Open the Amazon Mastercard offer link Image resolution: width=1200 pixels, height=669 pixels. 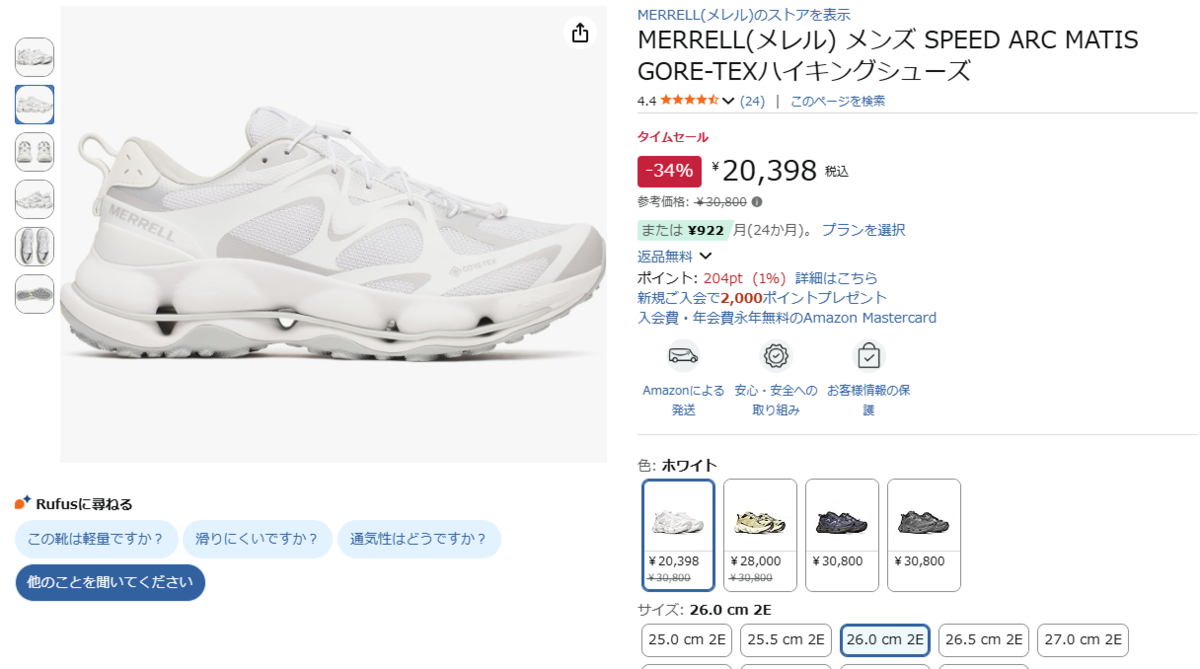[x=787, y=318]
